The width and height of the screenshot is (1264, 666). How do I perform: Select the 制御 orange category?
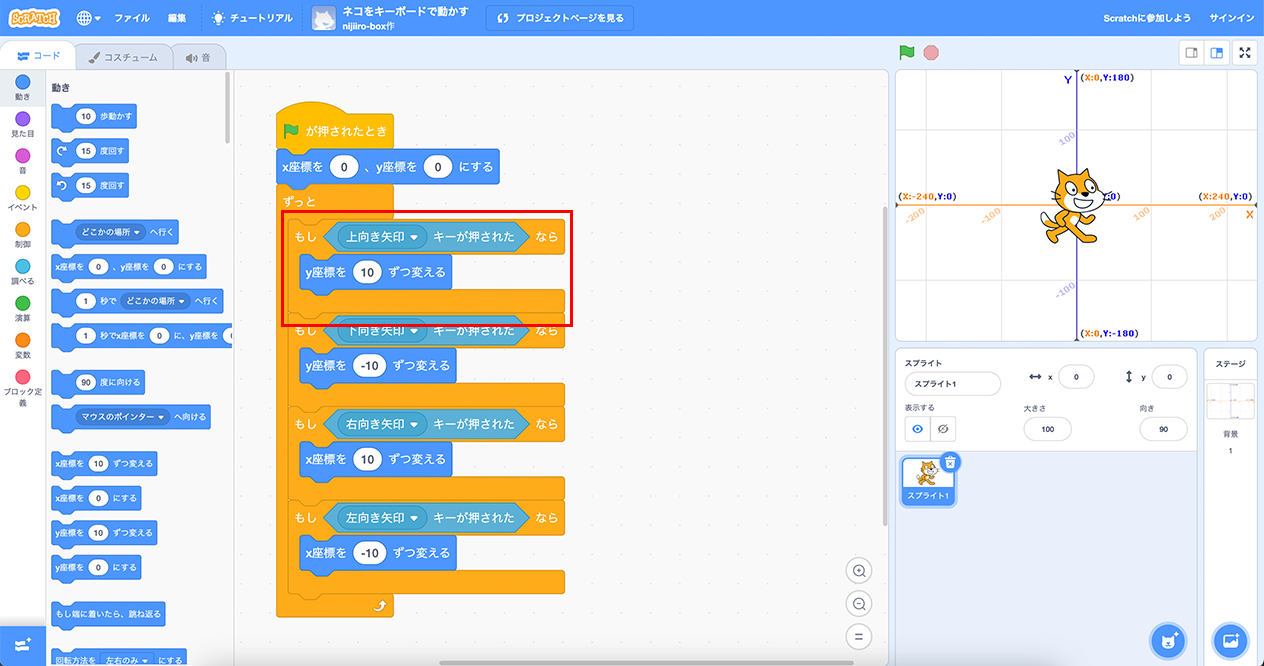coord(23,235)
